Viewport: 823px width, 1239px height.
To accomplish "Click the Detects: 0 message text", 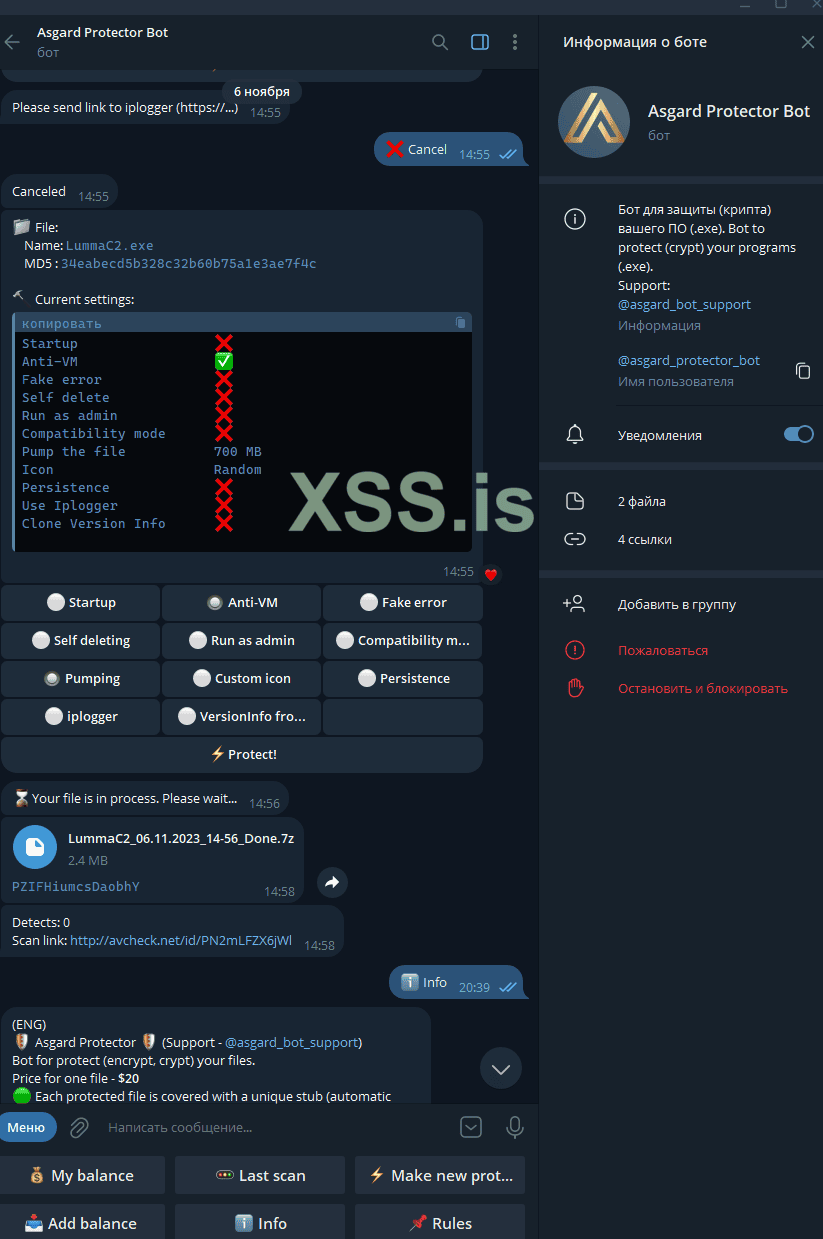I will pos(41,922).
